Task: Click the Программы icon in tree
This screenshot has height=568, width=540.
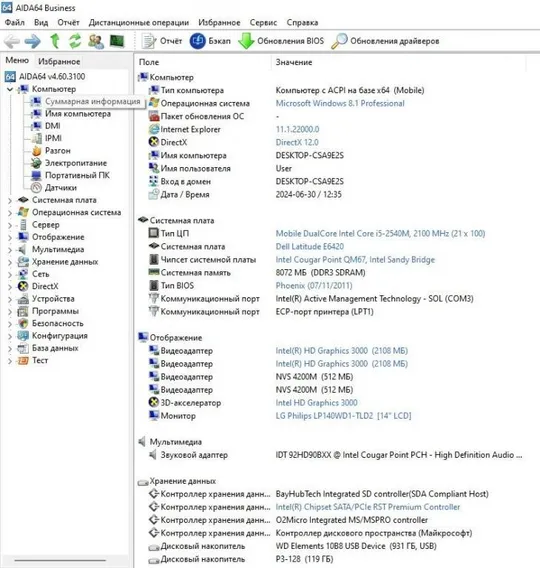Action: click(x=23, y=311)
